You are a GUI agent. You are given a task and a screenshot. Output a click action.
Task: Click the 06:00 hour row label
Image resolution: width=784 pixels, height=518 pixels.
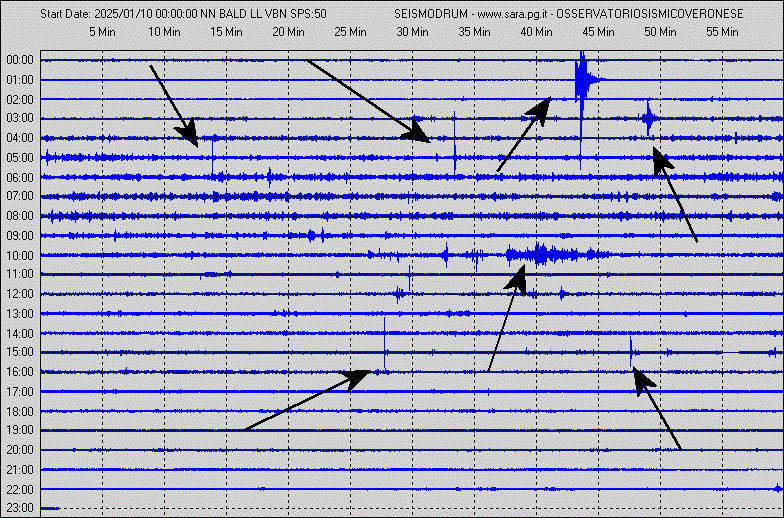coord(20,178)
